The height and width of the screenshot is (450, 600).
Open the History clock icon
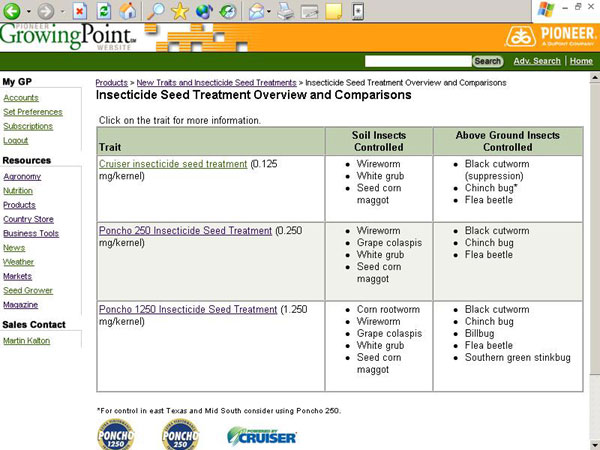tap(228, 11)
